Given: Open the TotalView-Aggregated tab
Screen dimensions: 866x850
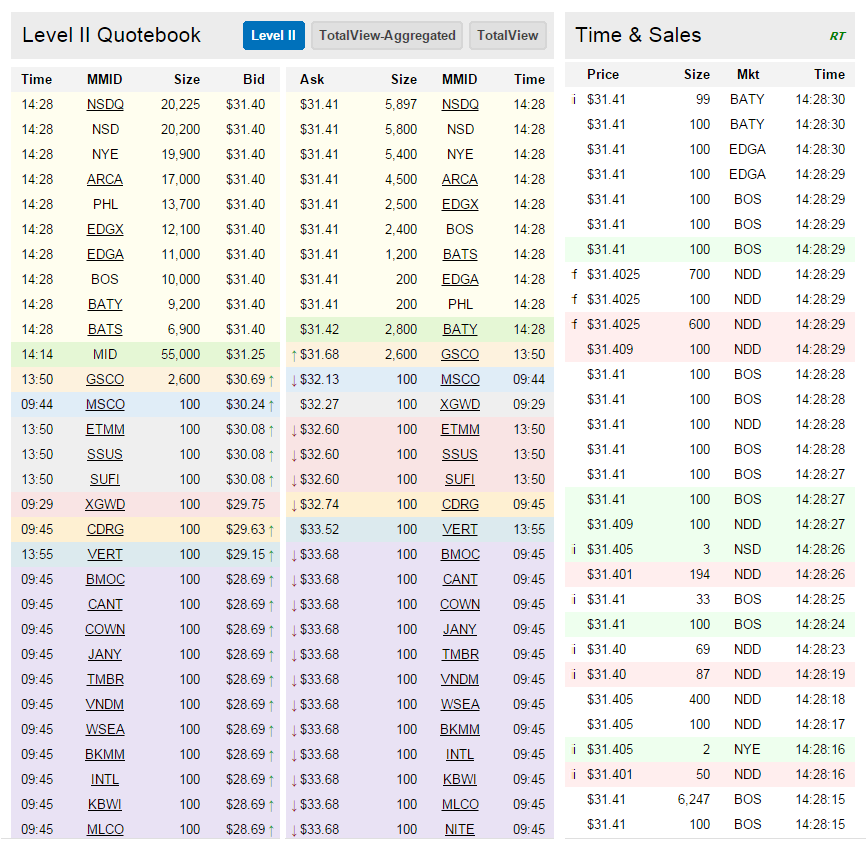Looking at the screenshot, I should click(387, 36).
